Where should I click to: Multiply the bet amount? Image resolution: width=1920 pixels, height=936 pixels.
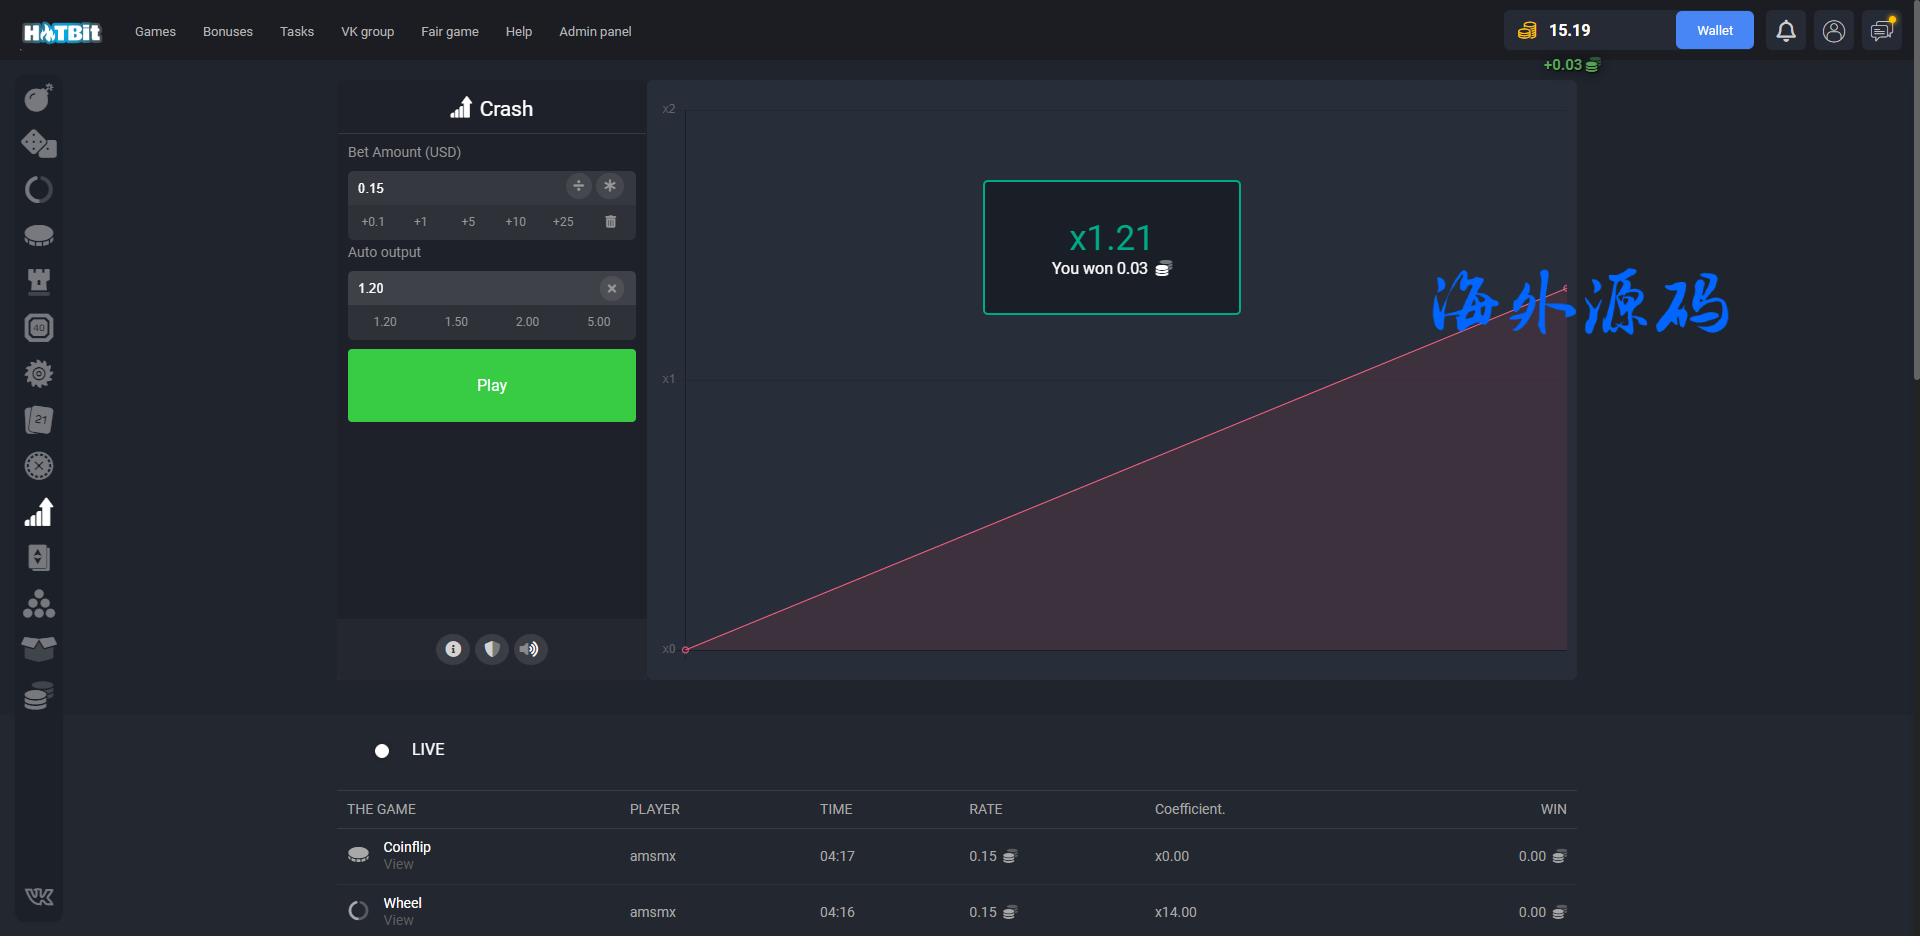pyautogui.click(x=609, y=186)
